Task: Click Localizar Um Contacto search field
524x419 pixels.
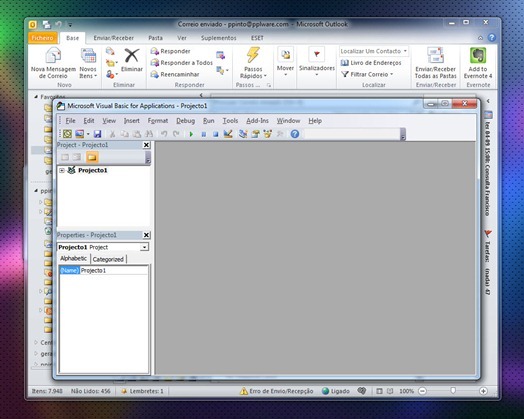Action: tap(373, 51)
